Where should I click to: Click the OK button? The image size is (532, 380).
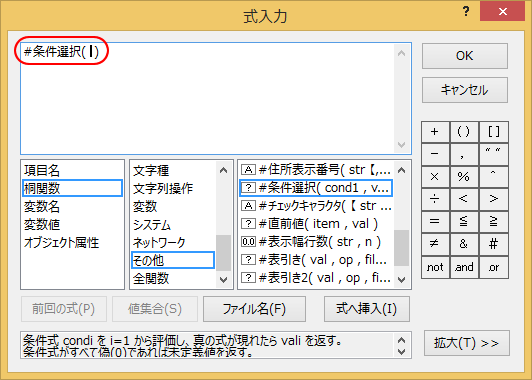tap(464, 56)
